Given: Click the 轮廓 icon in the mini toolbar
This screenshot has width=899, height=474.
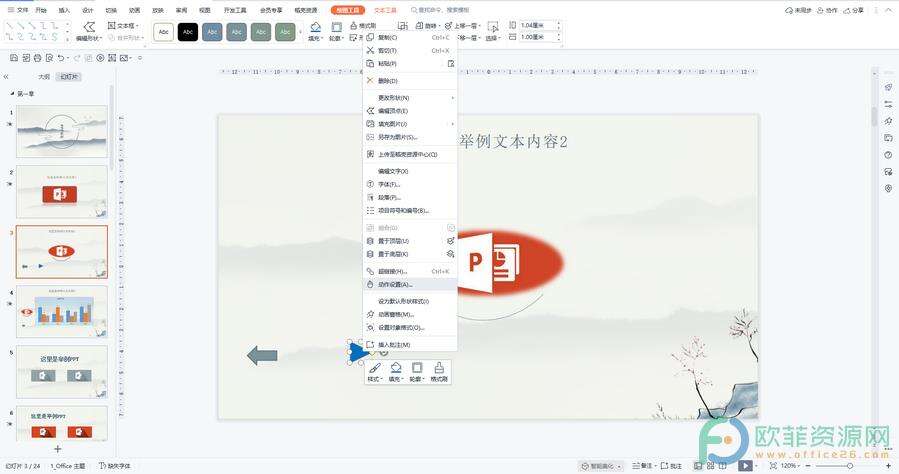Looking at the screenshot, I should click(417, 369).
